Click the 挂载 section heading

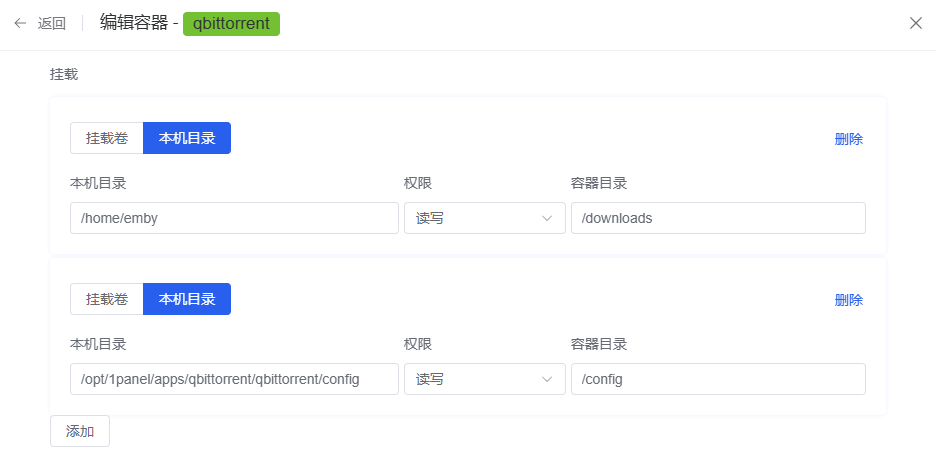click(x=64, y=74)
